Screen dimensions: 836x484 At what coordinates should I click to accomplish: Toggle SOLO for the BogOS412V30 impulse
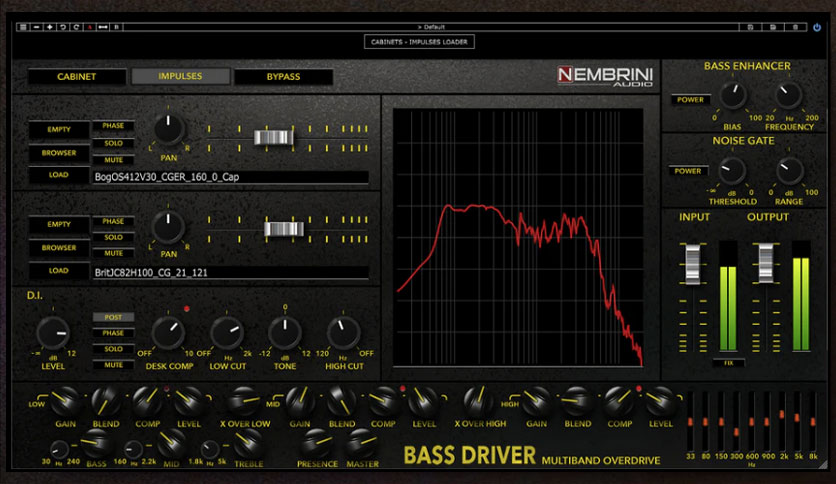click(x=113, y=143)
